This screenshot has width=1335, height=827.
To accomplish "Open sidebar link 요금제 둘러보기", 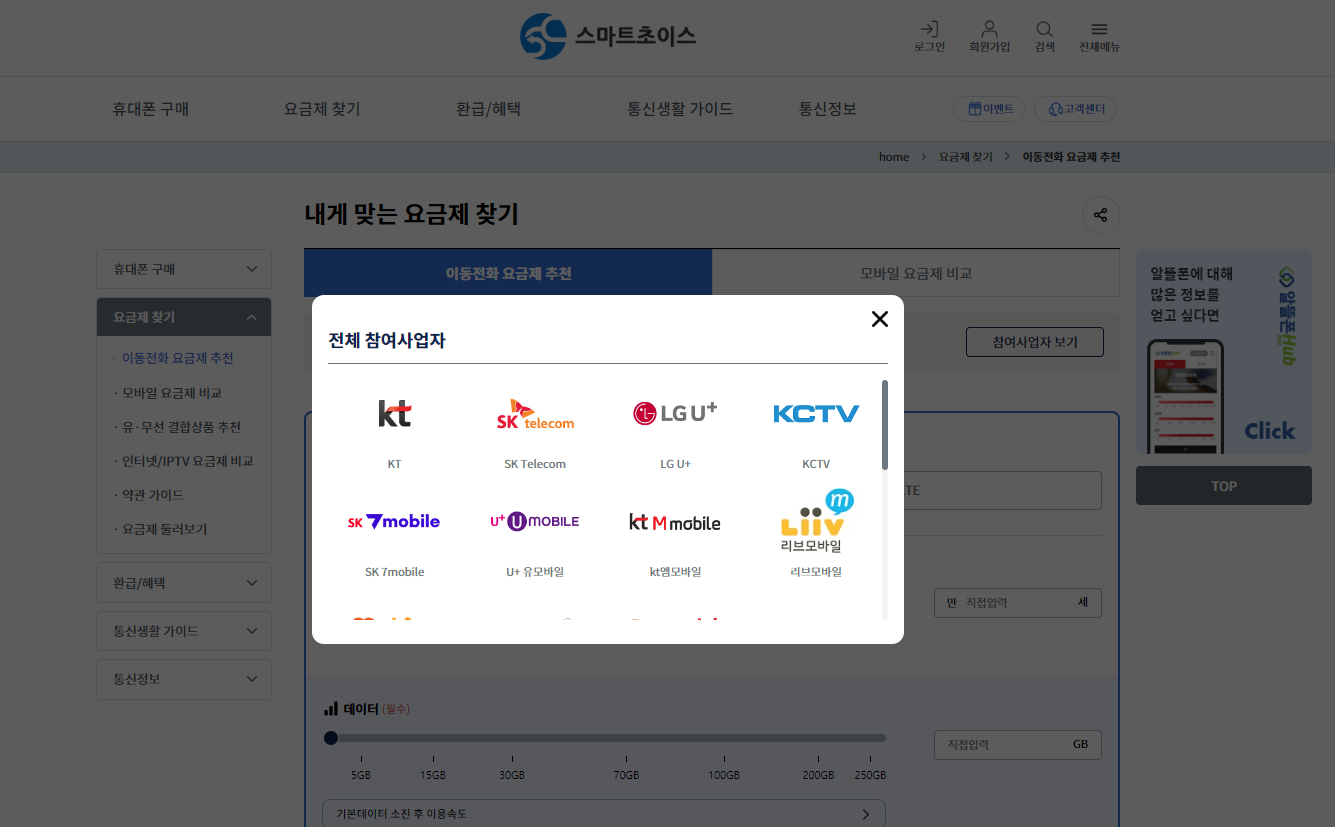I will [x=165, y=529].
